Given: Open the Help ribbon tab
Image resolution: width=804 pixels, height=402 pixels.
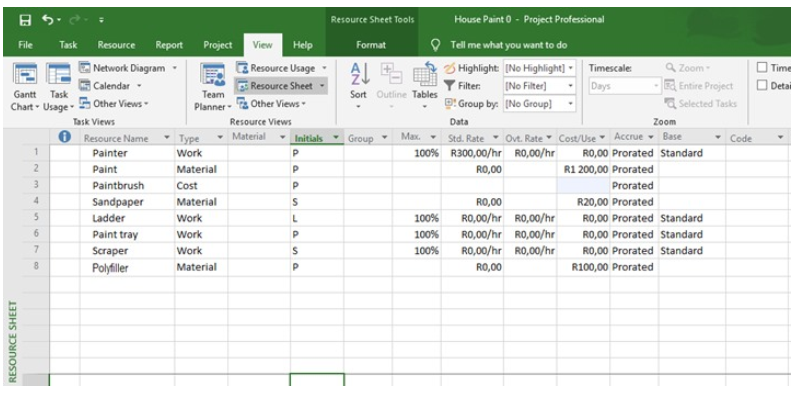Looking at the screenshot, I should tap(303, 45).
